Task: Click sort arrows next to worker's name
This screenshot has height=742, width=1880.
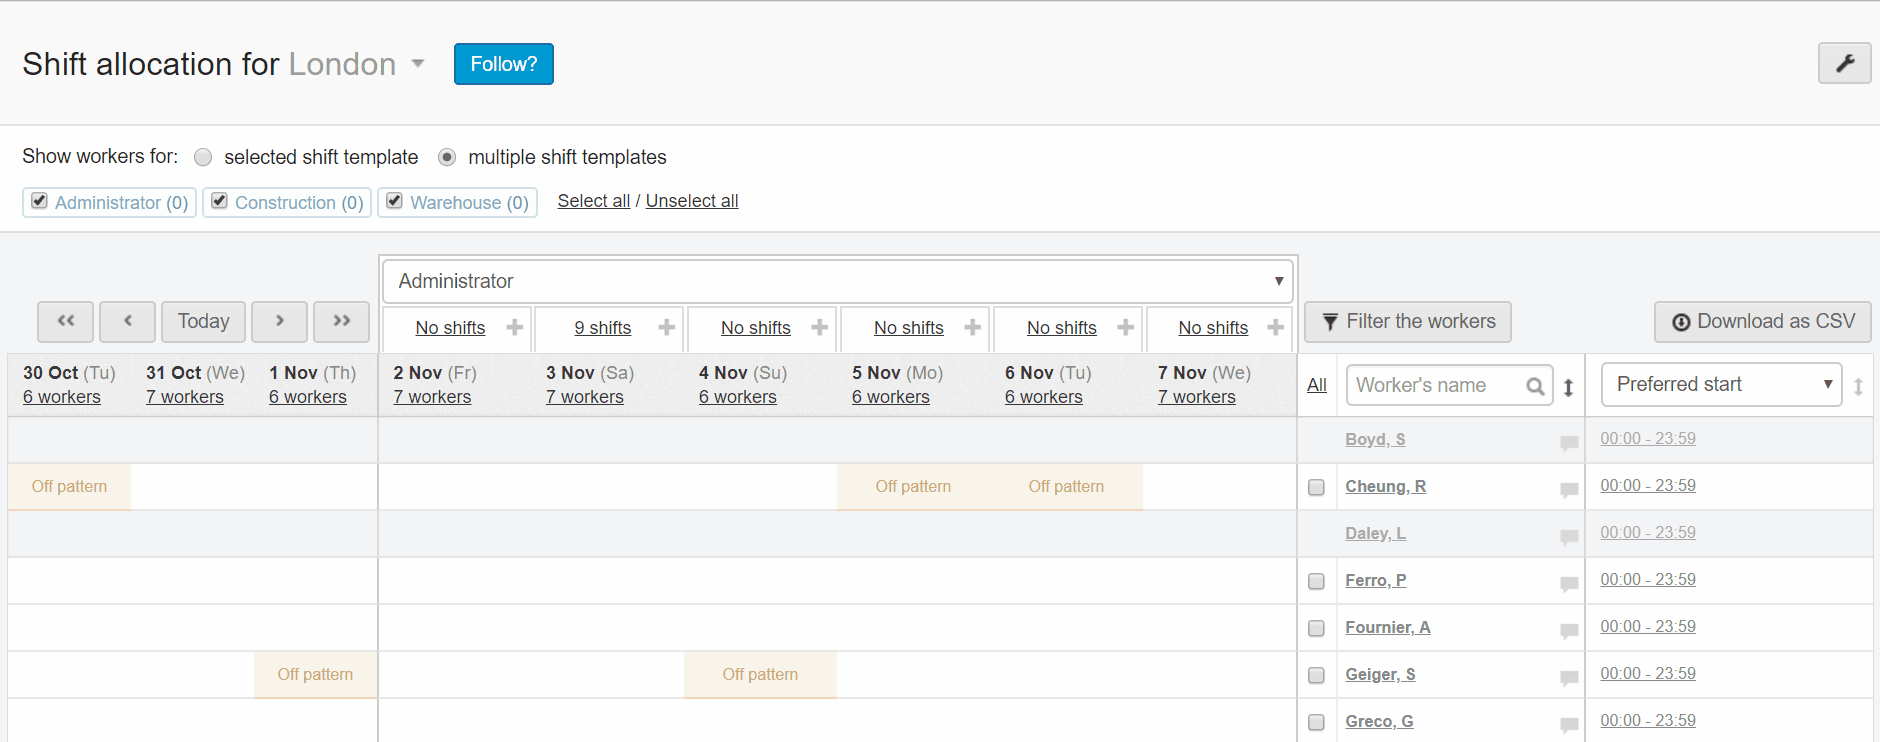Action: click(x=1569, y=387)
